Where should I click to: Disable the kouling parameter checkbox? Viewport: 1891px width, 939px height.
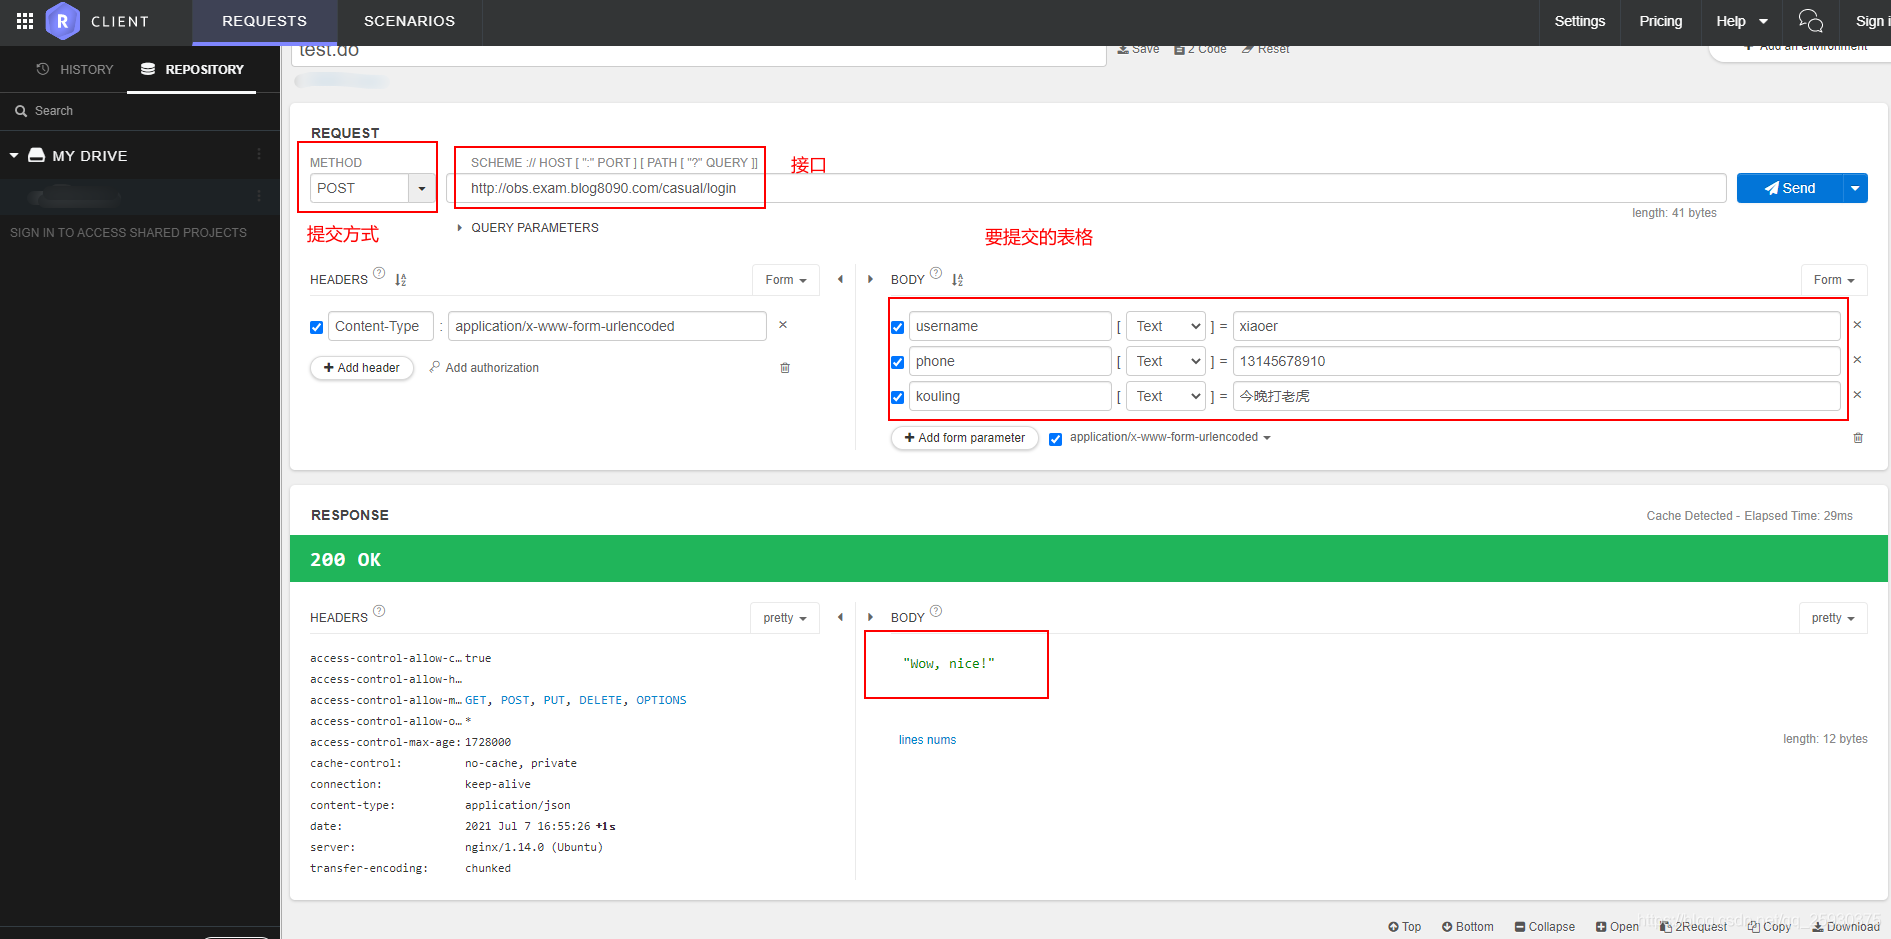pyautogui.click(x=898, y=397)
